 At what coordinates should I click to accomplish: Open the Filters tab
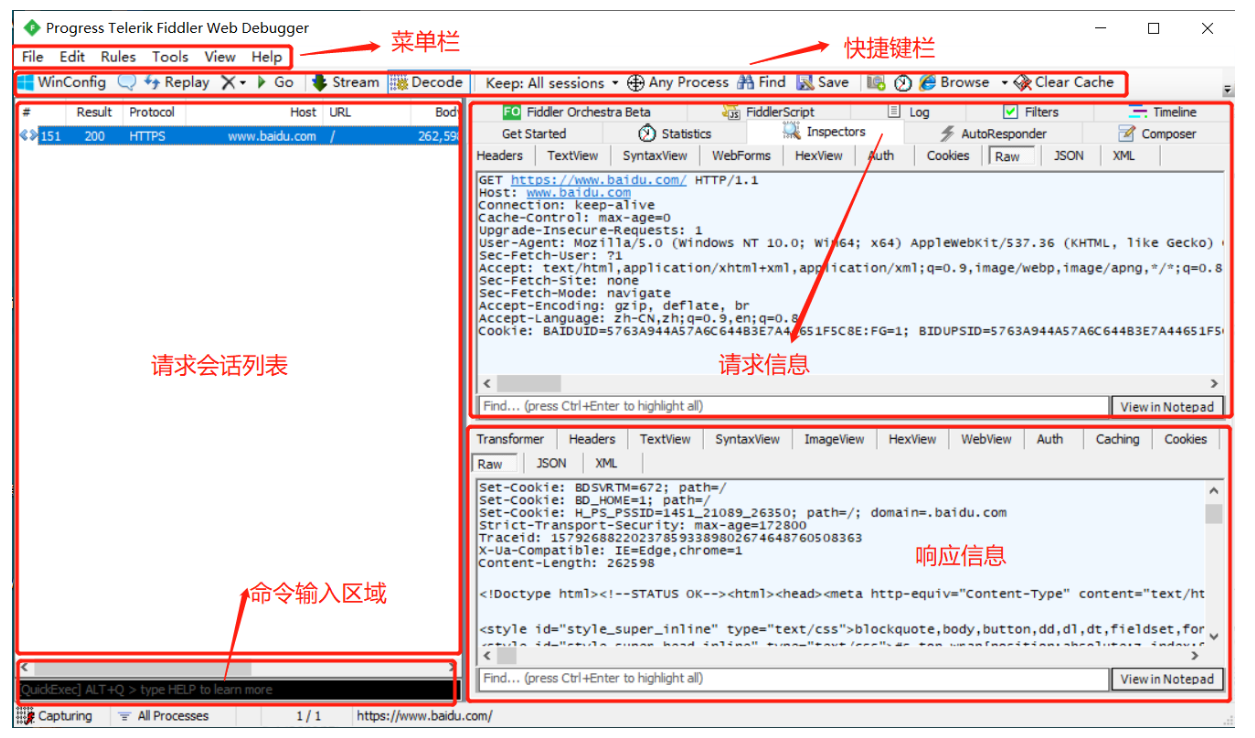click(1031, 112)
